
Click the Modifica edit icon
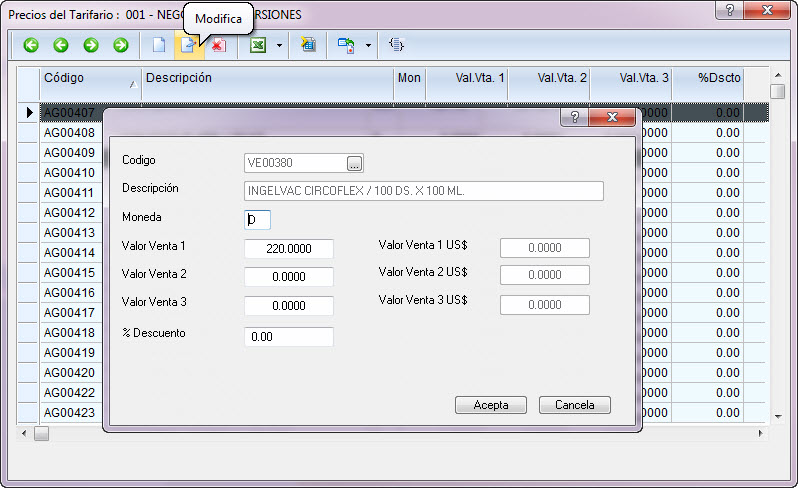point(187,45)
